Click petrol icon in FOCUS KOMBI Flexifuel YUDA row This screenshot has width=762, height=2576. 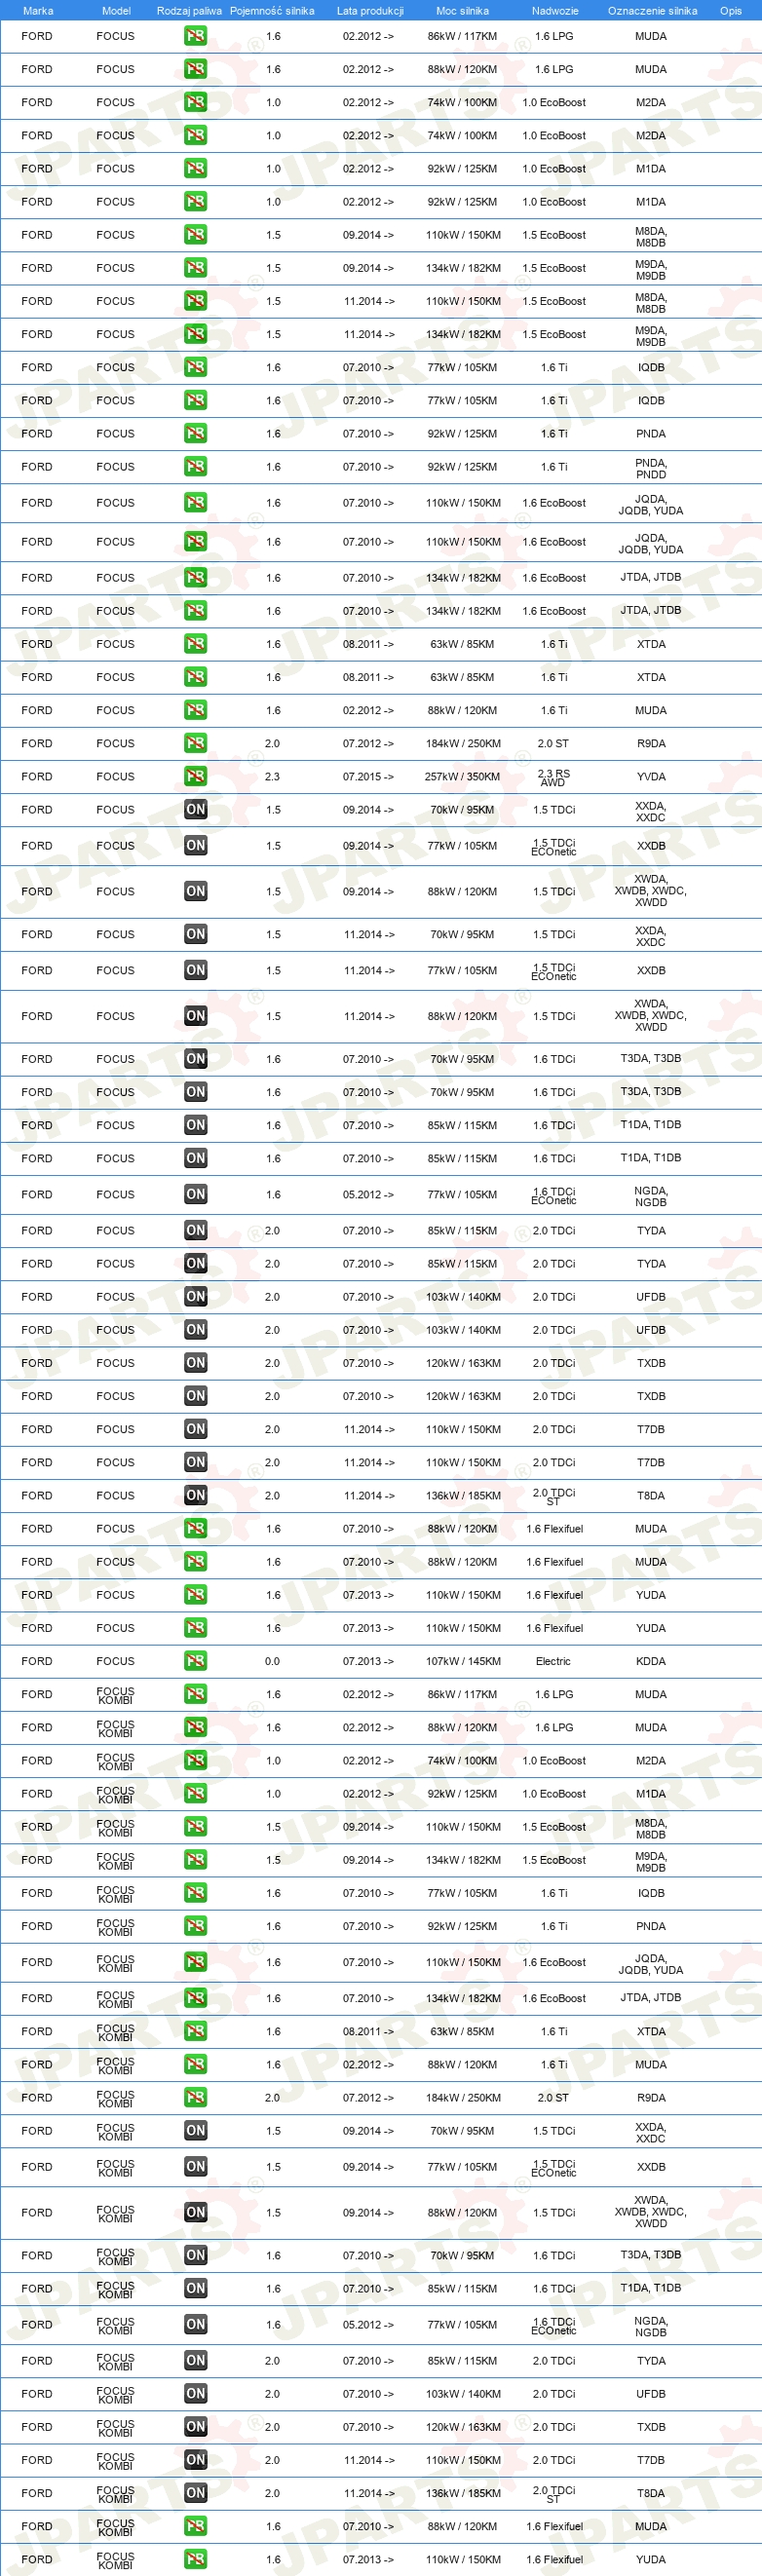[195, 2559]
